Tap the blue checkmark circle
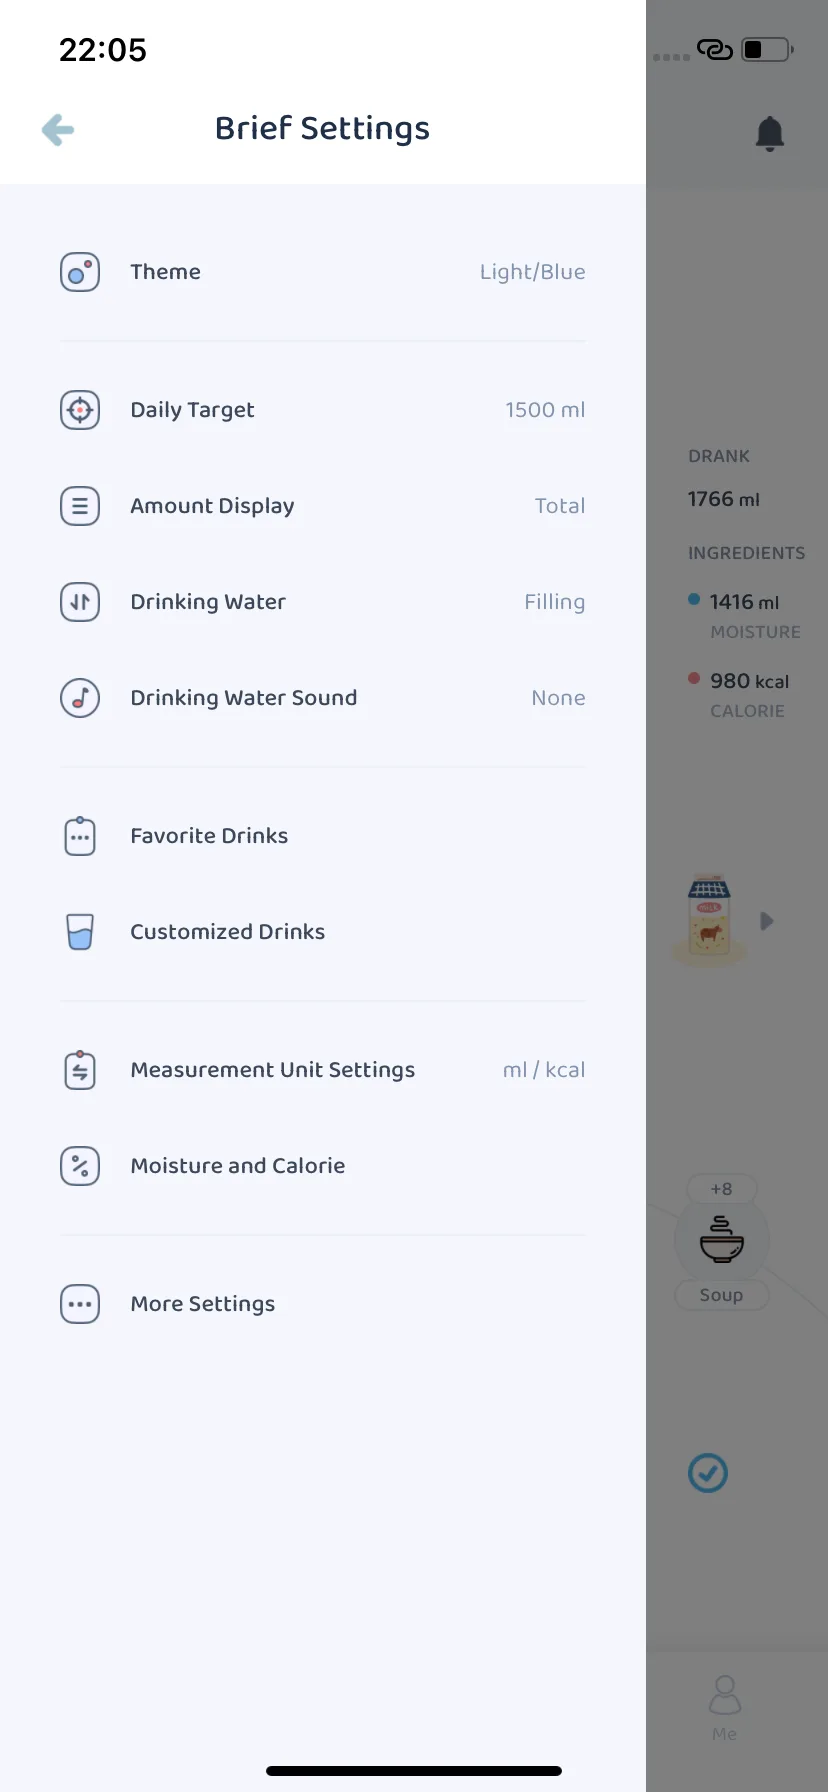828x1792 pixels. pos(708,1473)
